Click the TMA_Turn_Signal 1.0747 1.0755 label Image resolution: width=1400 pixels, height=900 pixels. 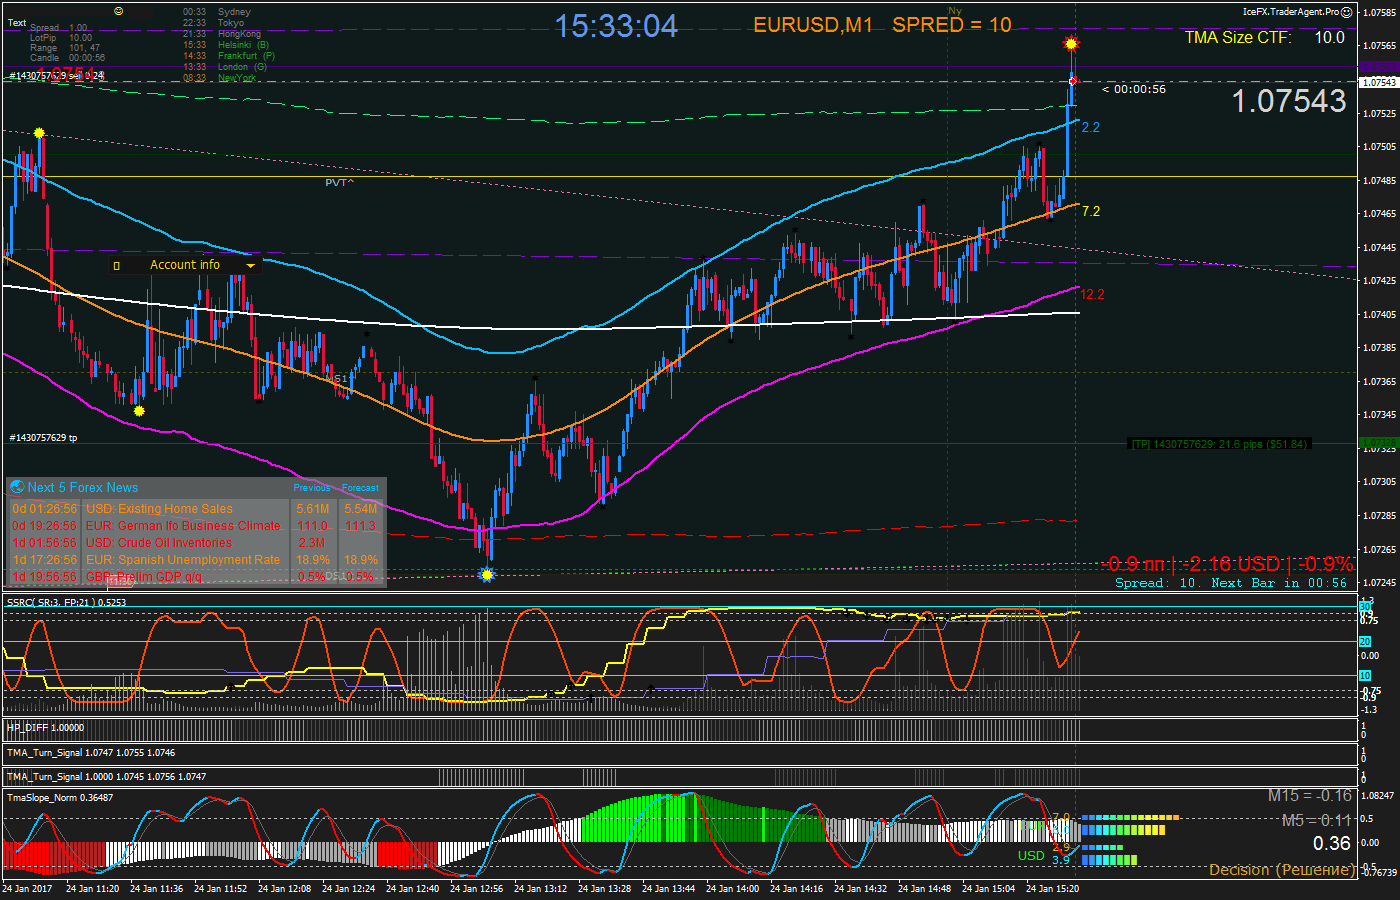click(91, 753)
